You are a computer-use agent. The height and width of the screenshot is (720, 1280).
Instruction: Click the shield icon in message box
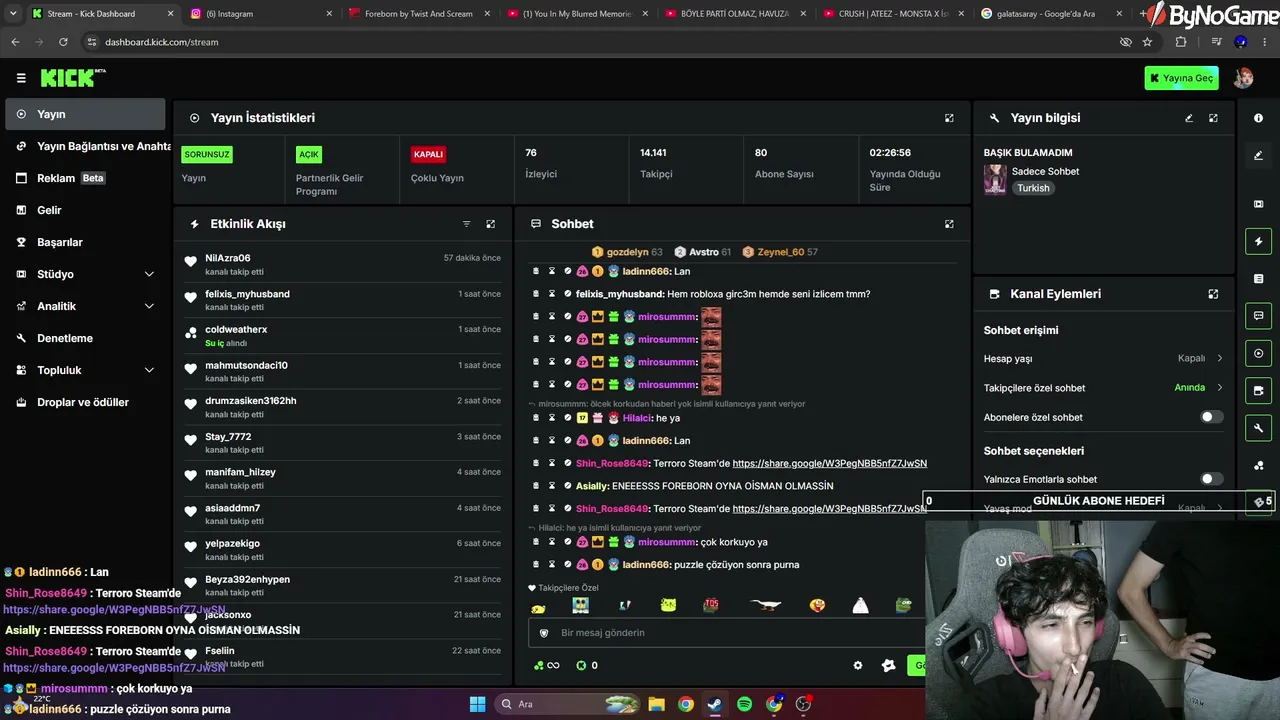point(544,633)
